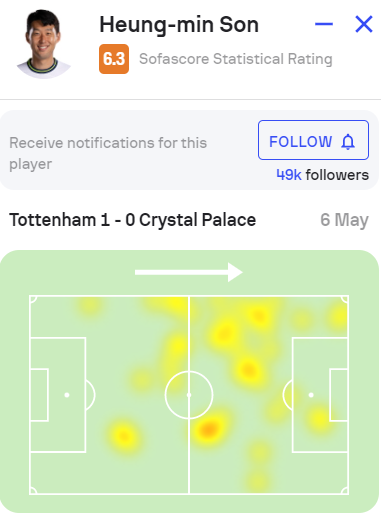Screen dimensions: 381x520
Task: Click the right penalty spot on pitch
Action: (311, 395)
